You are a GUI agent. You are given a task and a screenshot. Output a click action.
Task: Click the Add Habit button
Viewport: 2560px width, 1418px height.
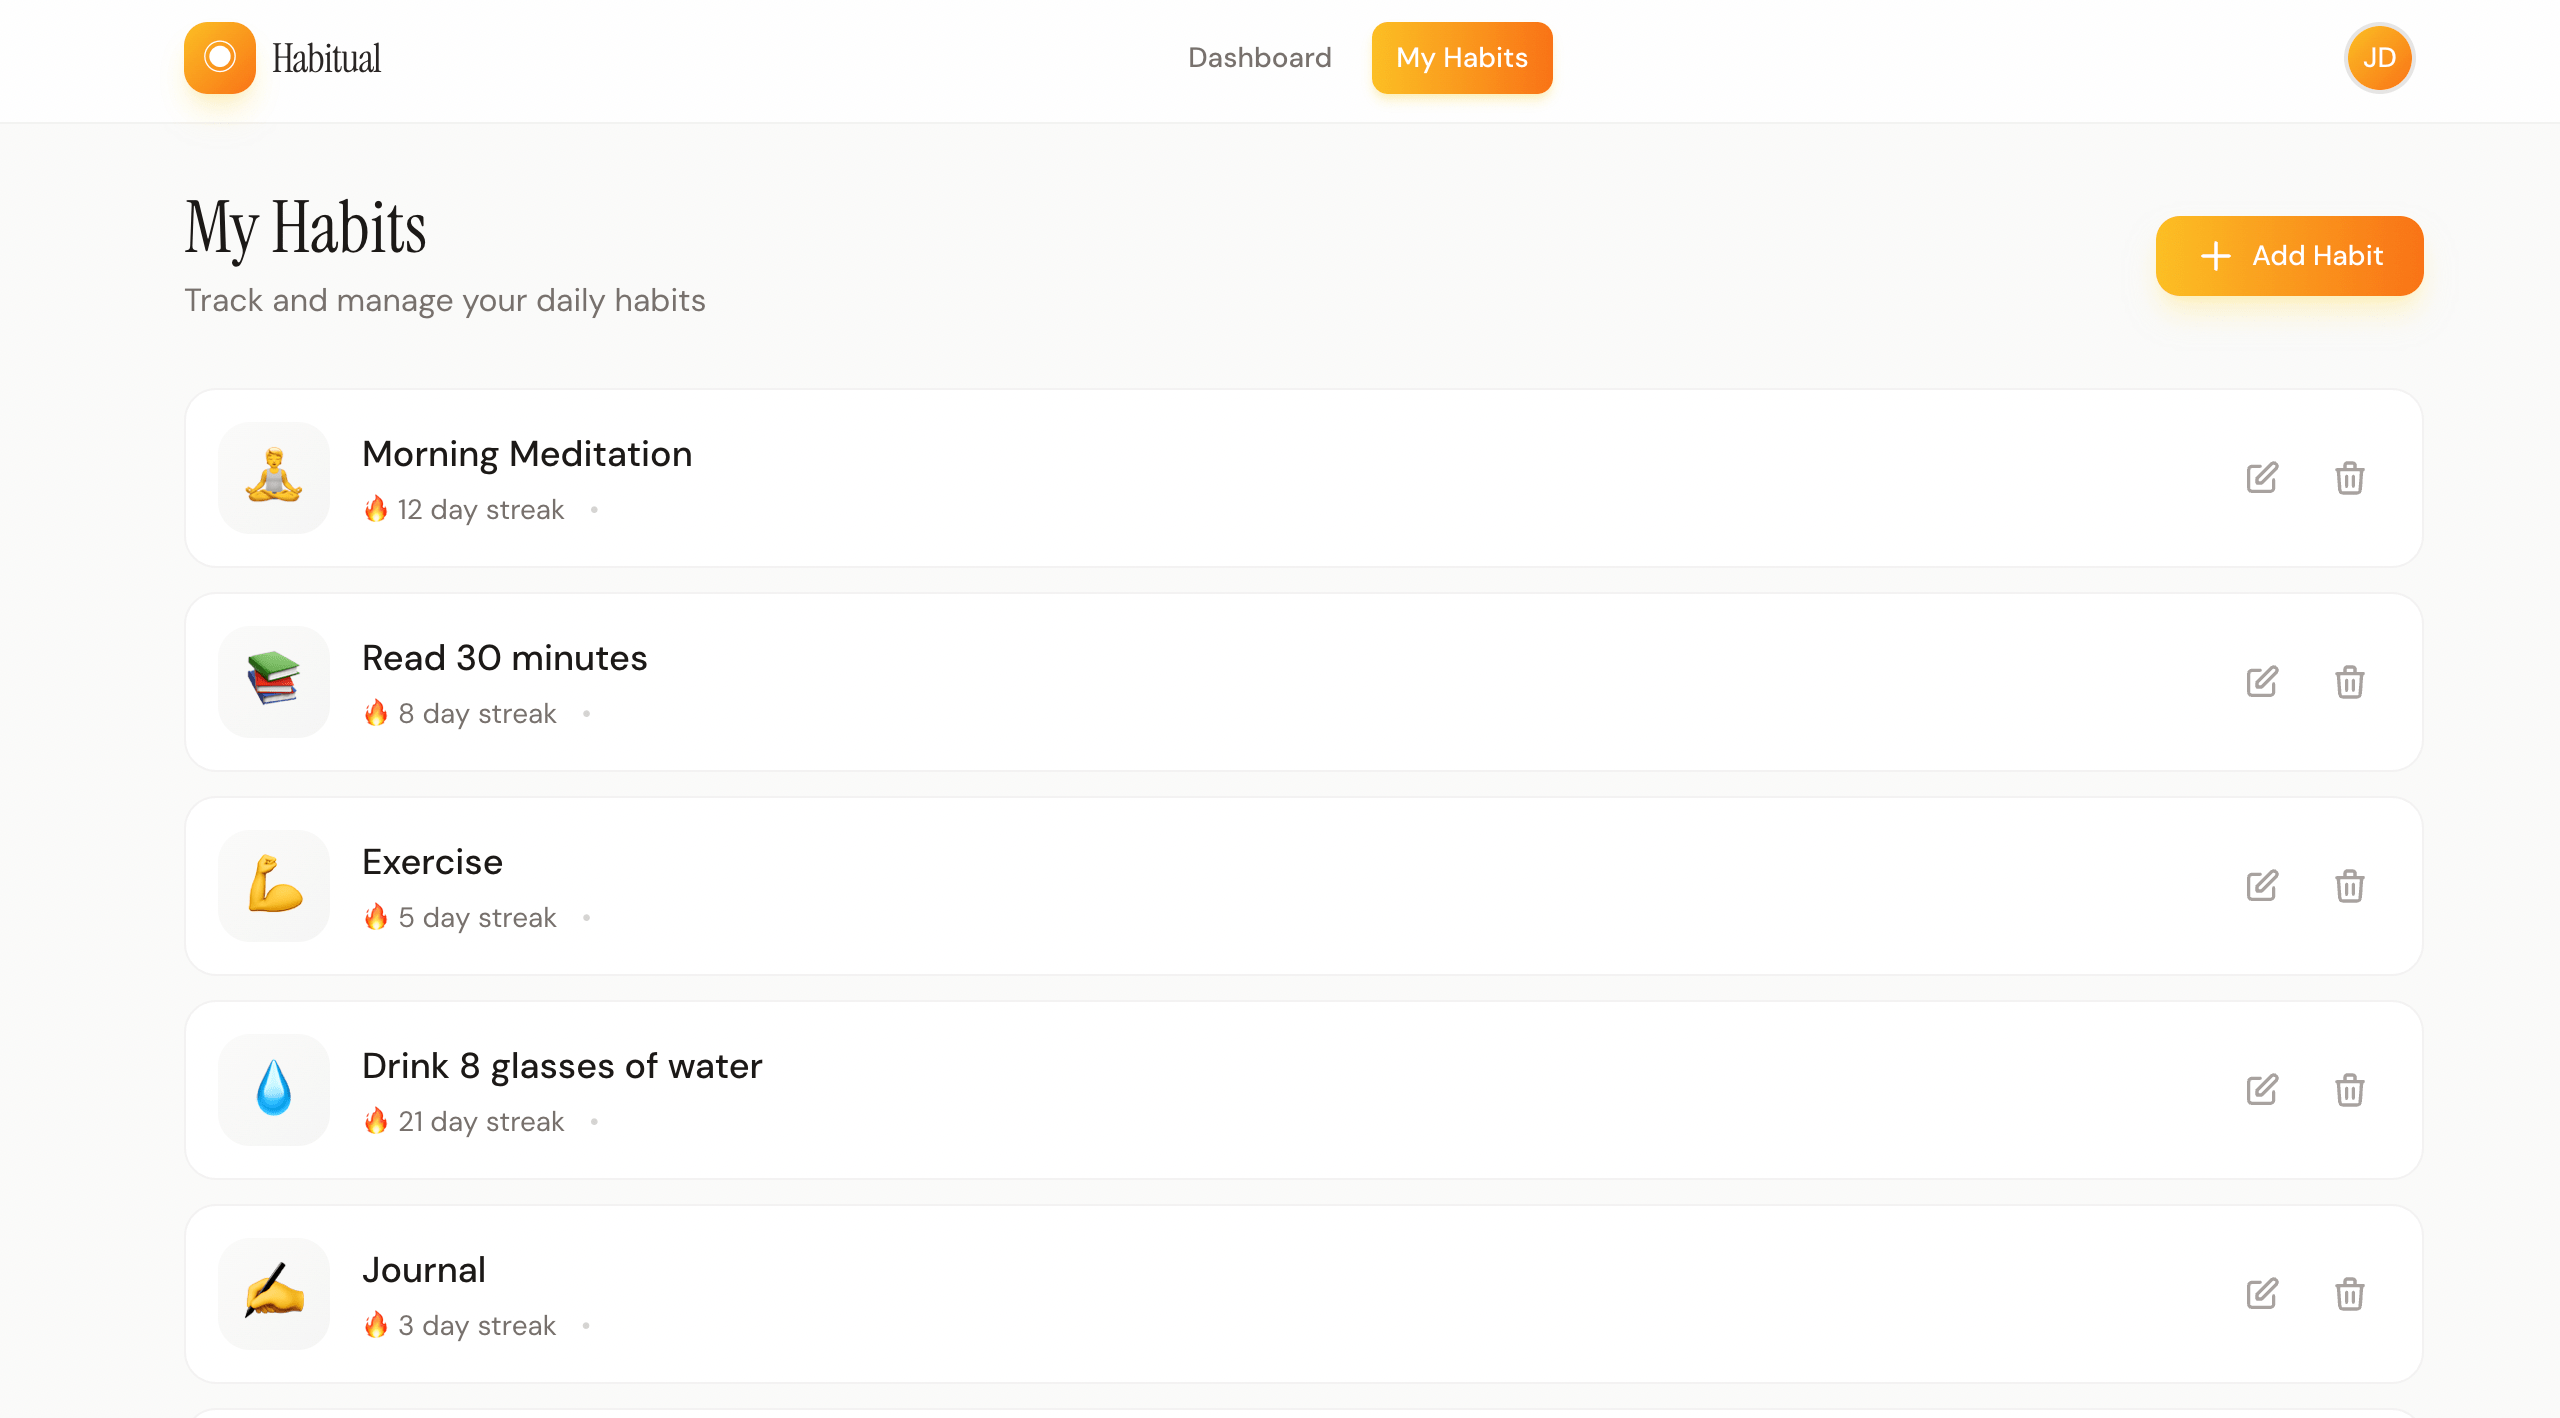(x=2289, y=256)
